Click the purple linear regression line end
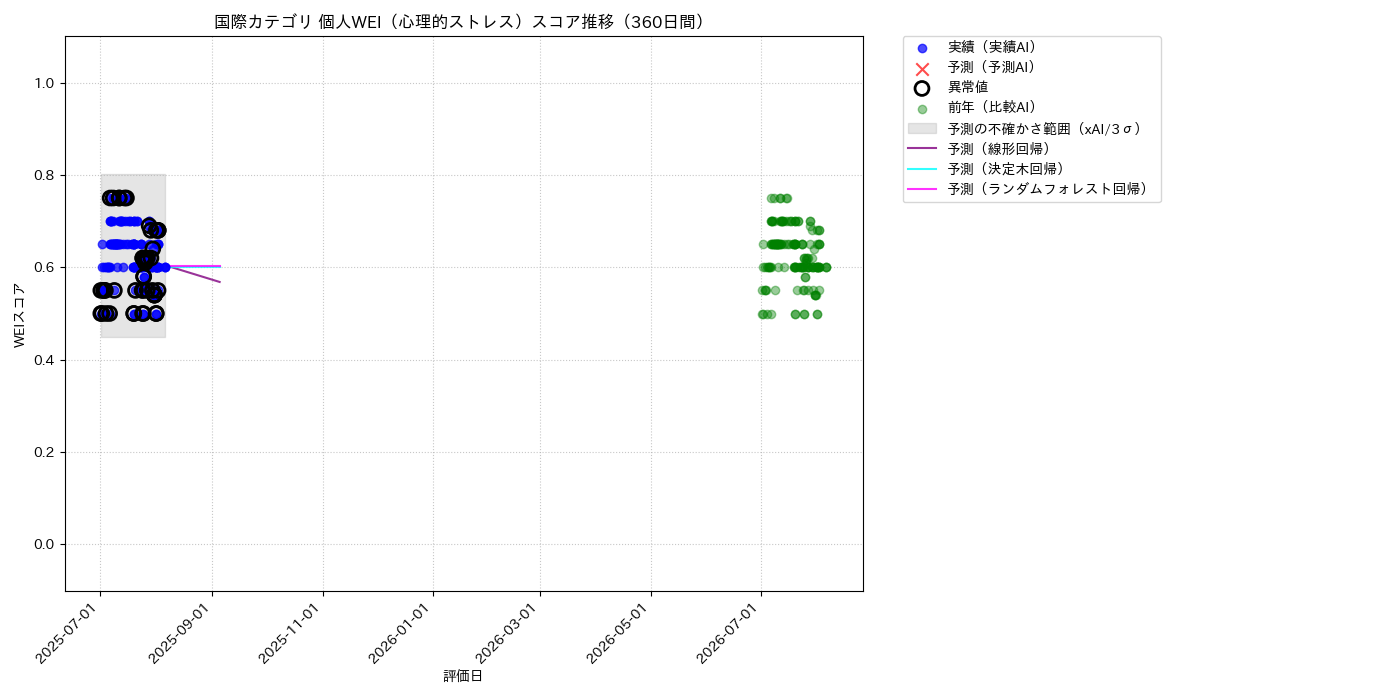This screenshot has width=1400, height=700. pyautogui.click(x=219, y=281)
